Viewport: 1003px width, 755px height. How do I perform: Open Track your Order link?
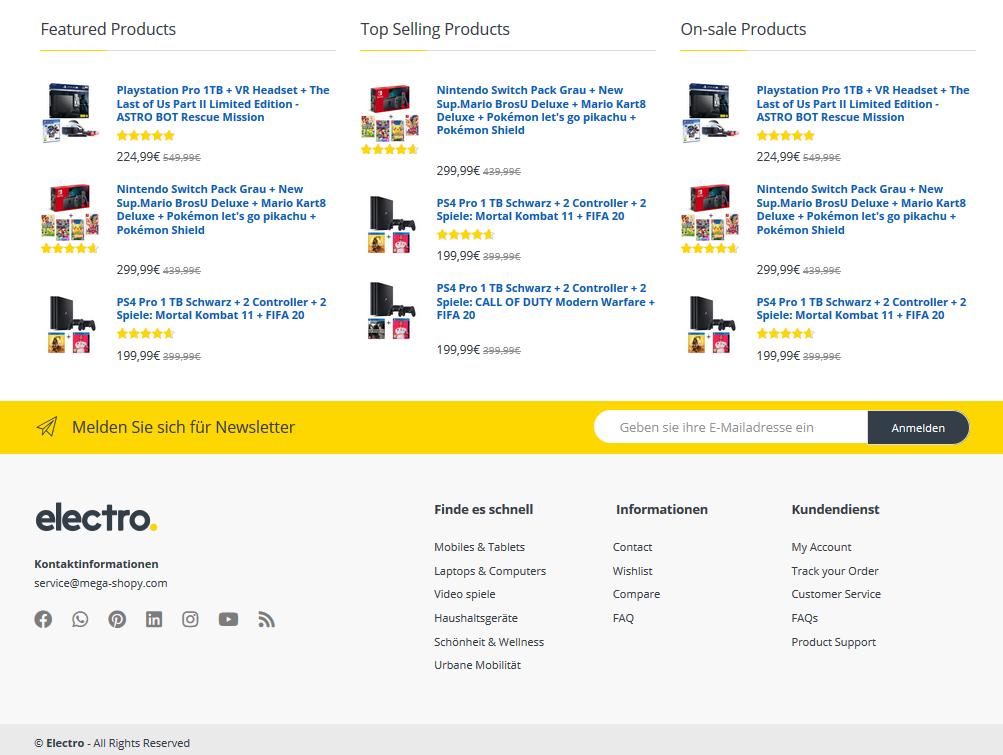(x=835, y=571)
